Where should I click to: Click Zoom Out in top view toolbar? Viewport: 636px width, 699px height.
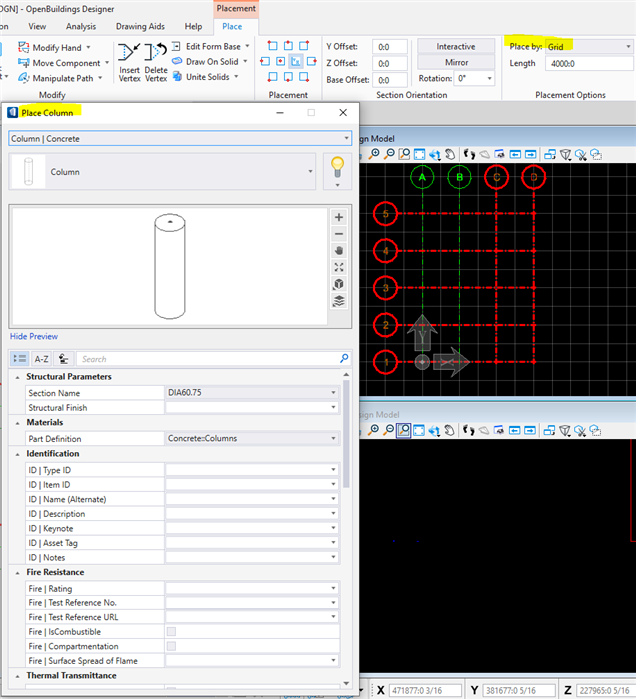[389, 154]
